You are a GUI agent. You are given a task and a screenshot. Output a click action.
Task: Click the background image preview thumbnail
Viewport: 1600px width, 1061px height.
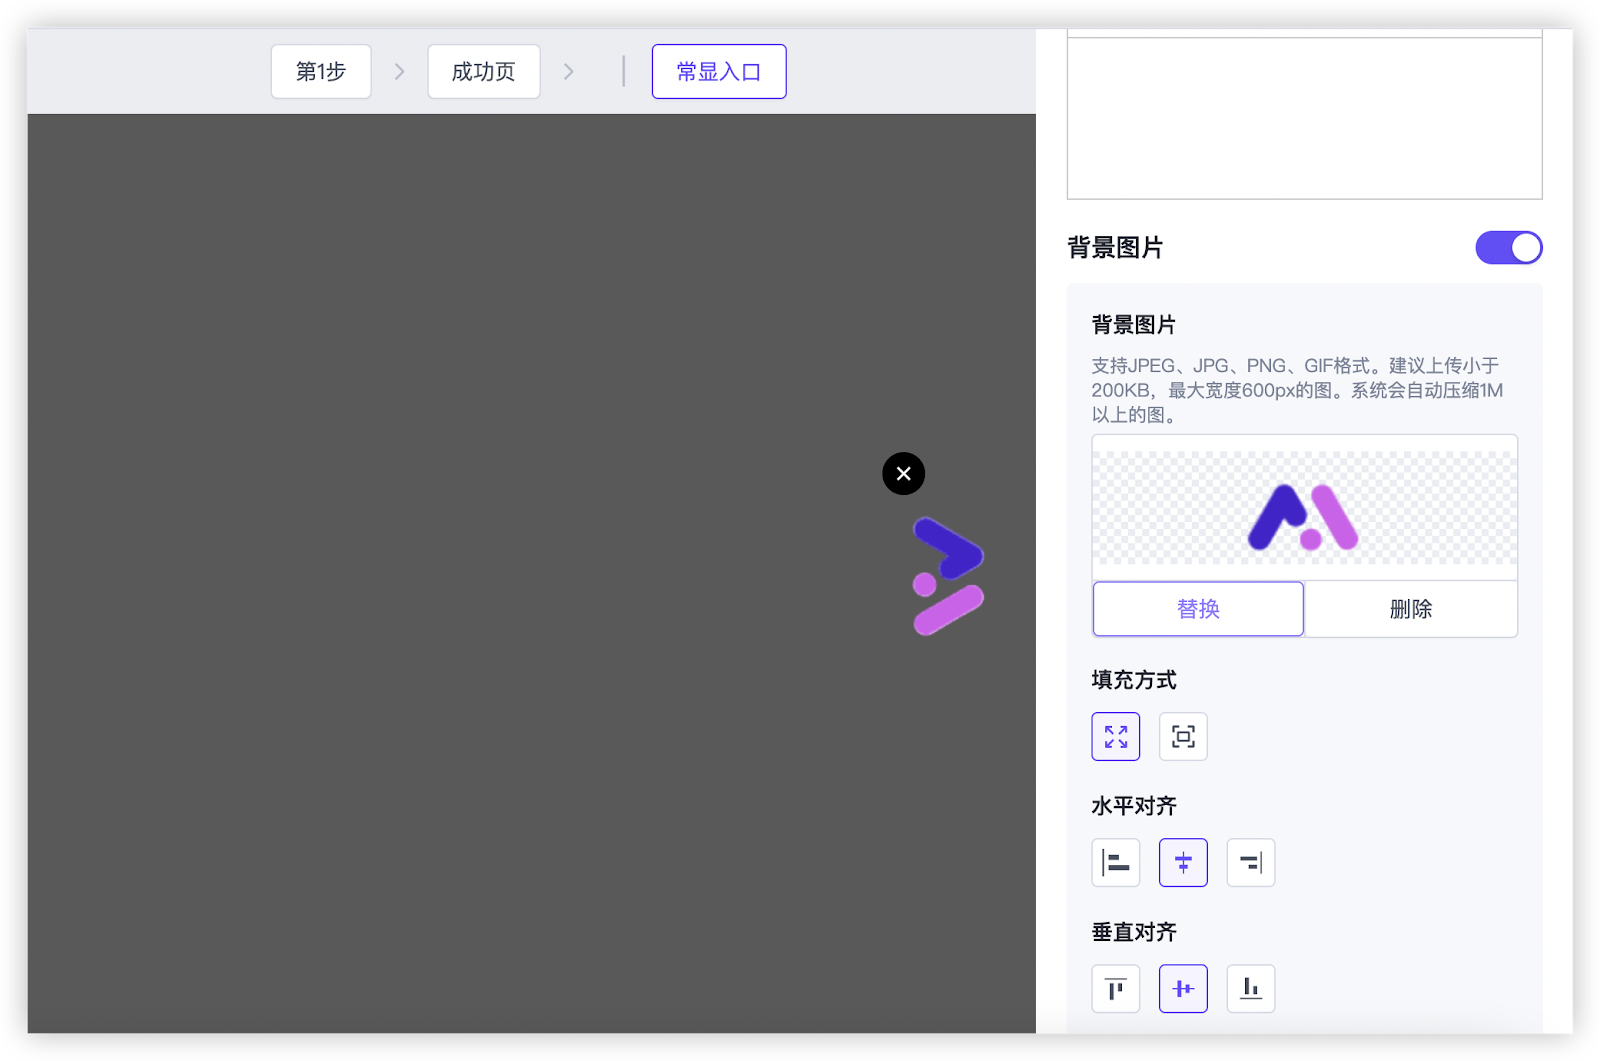1304,508
